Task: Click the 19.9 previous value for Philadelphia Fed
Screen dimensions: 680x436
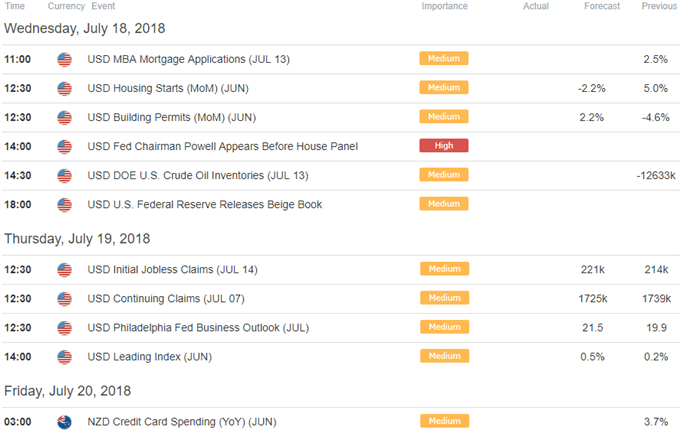Action: point(656,328)
